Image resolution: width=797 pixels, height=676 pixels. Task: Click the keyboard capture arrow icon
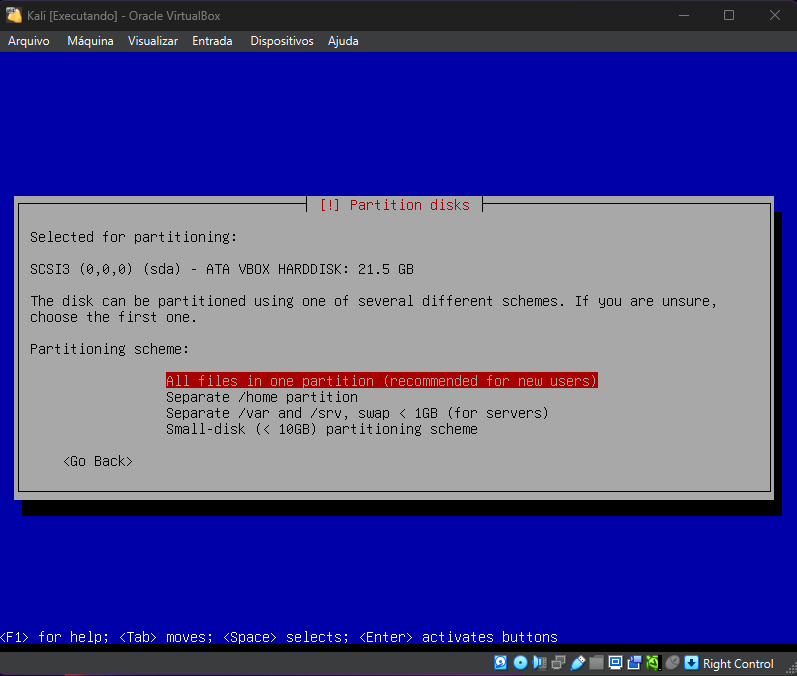[x=691, y=663]
